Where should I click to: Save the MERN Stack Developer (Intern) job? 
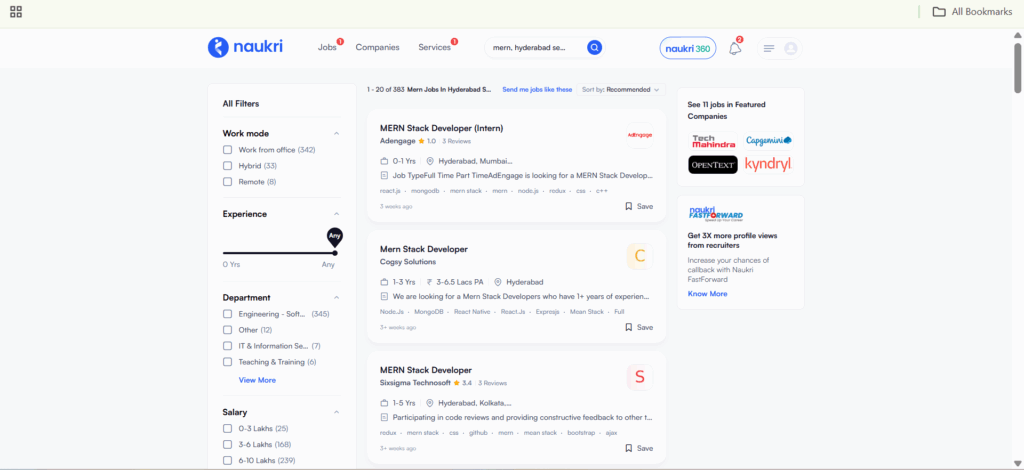[638, 206]
